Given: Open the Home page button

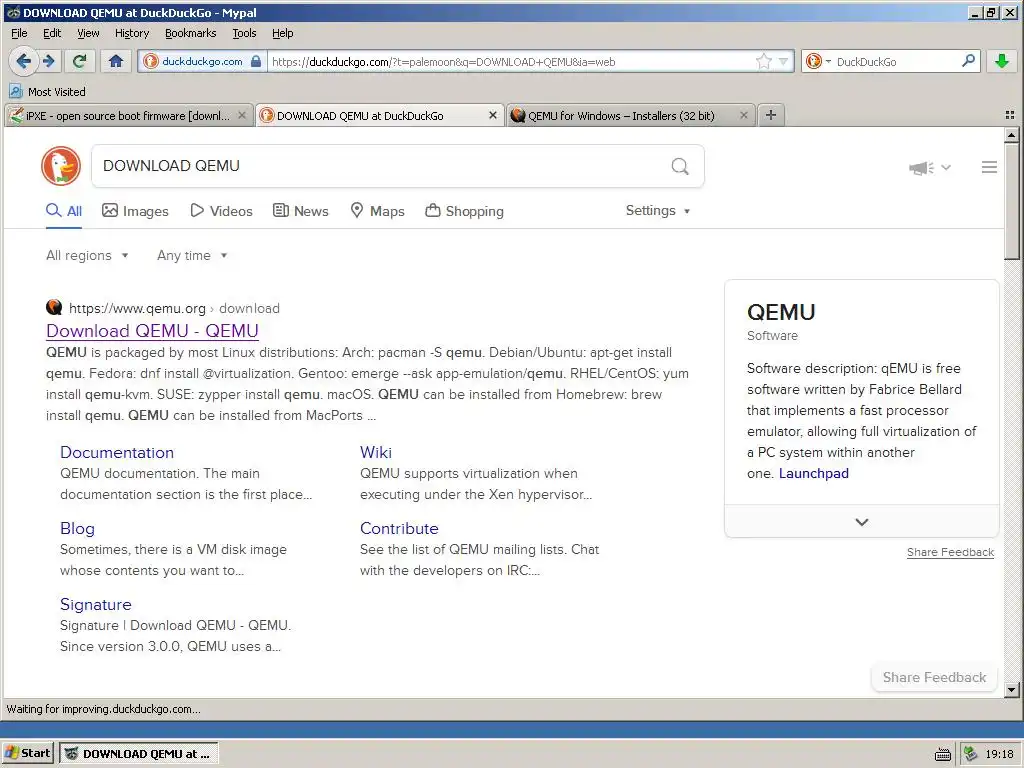Looking at the screenshot, I should pyautogui.click(x=116, y=61).
